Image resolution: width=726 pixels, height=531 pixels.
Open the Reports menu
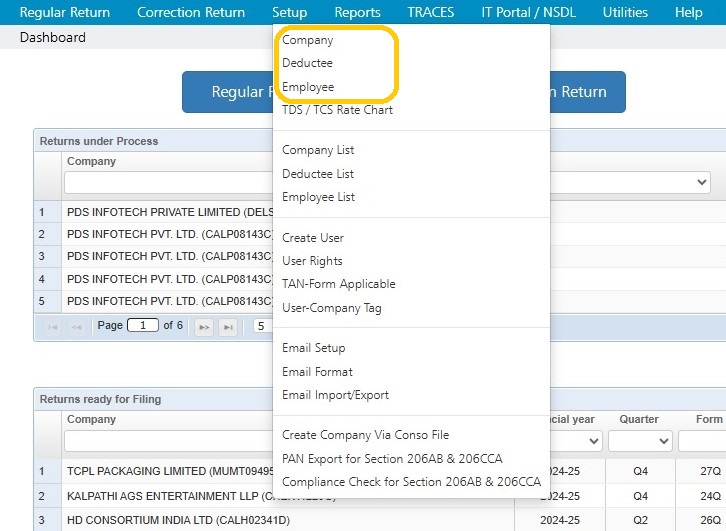click(357, 12)
